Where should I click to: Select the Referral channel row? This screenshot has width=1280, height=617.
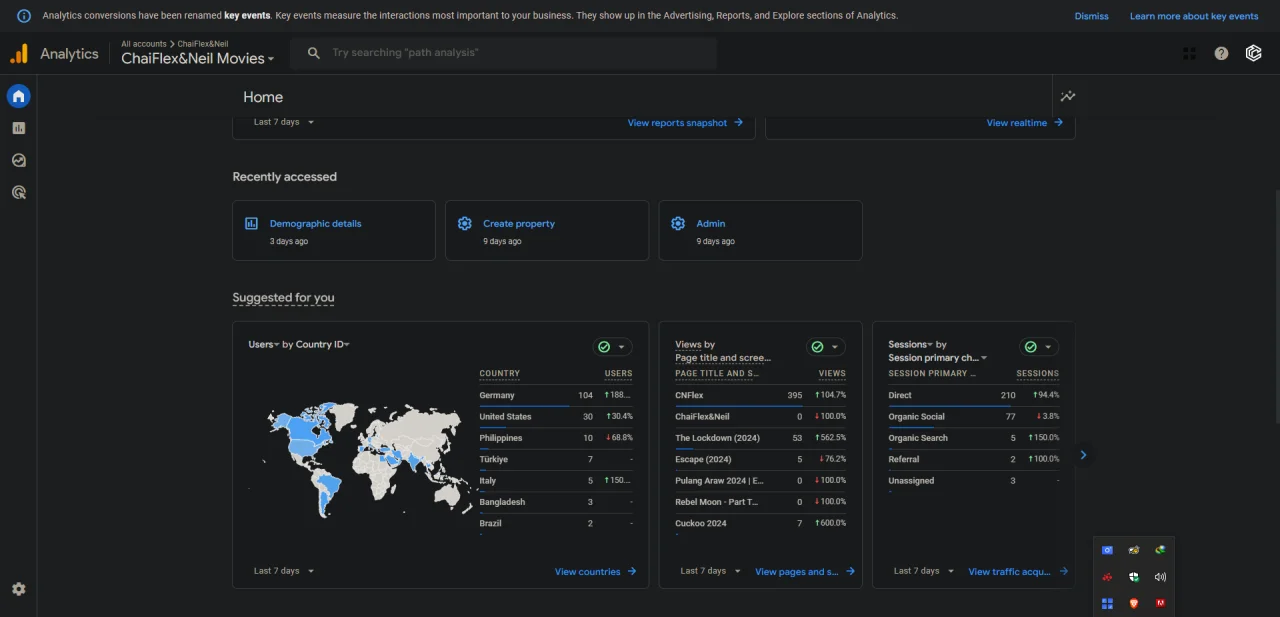tap(974, 459)
